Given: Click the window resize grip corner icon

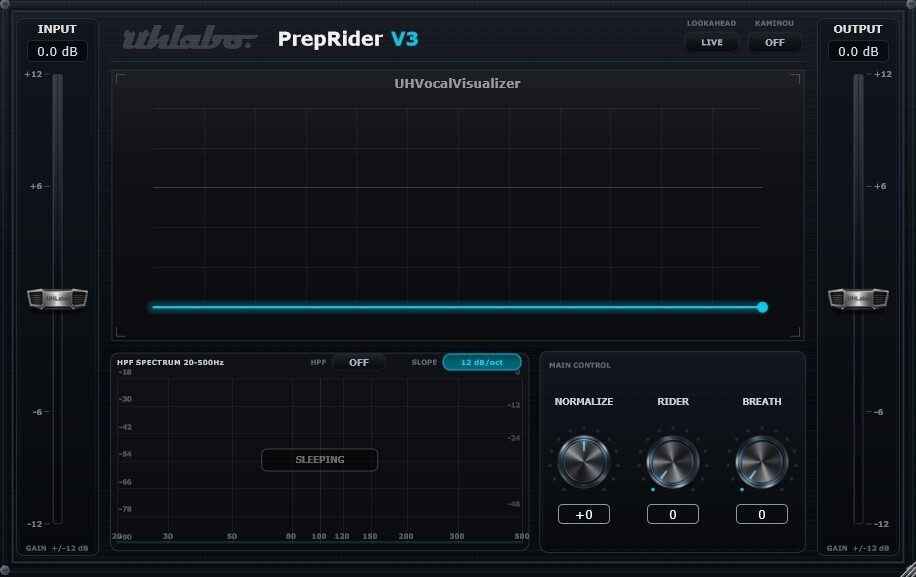Looking at the screenshot, I should coord(908,569).
